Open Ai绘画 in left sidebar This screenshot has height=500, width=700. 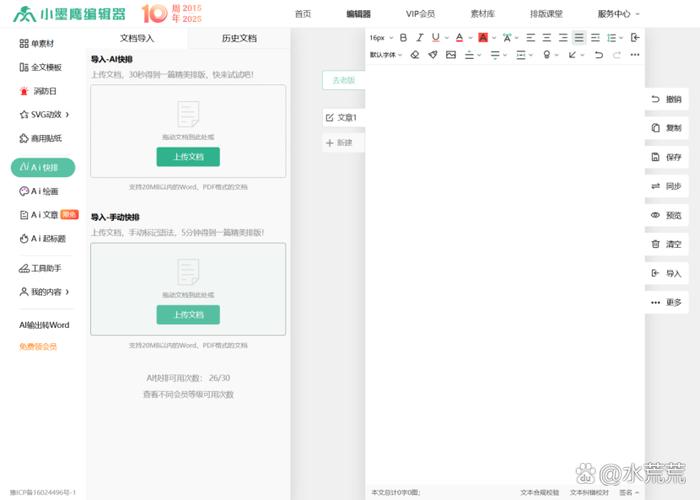tap(38, 191)
